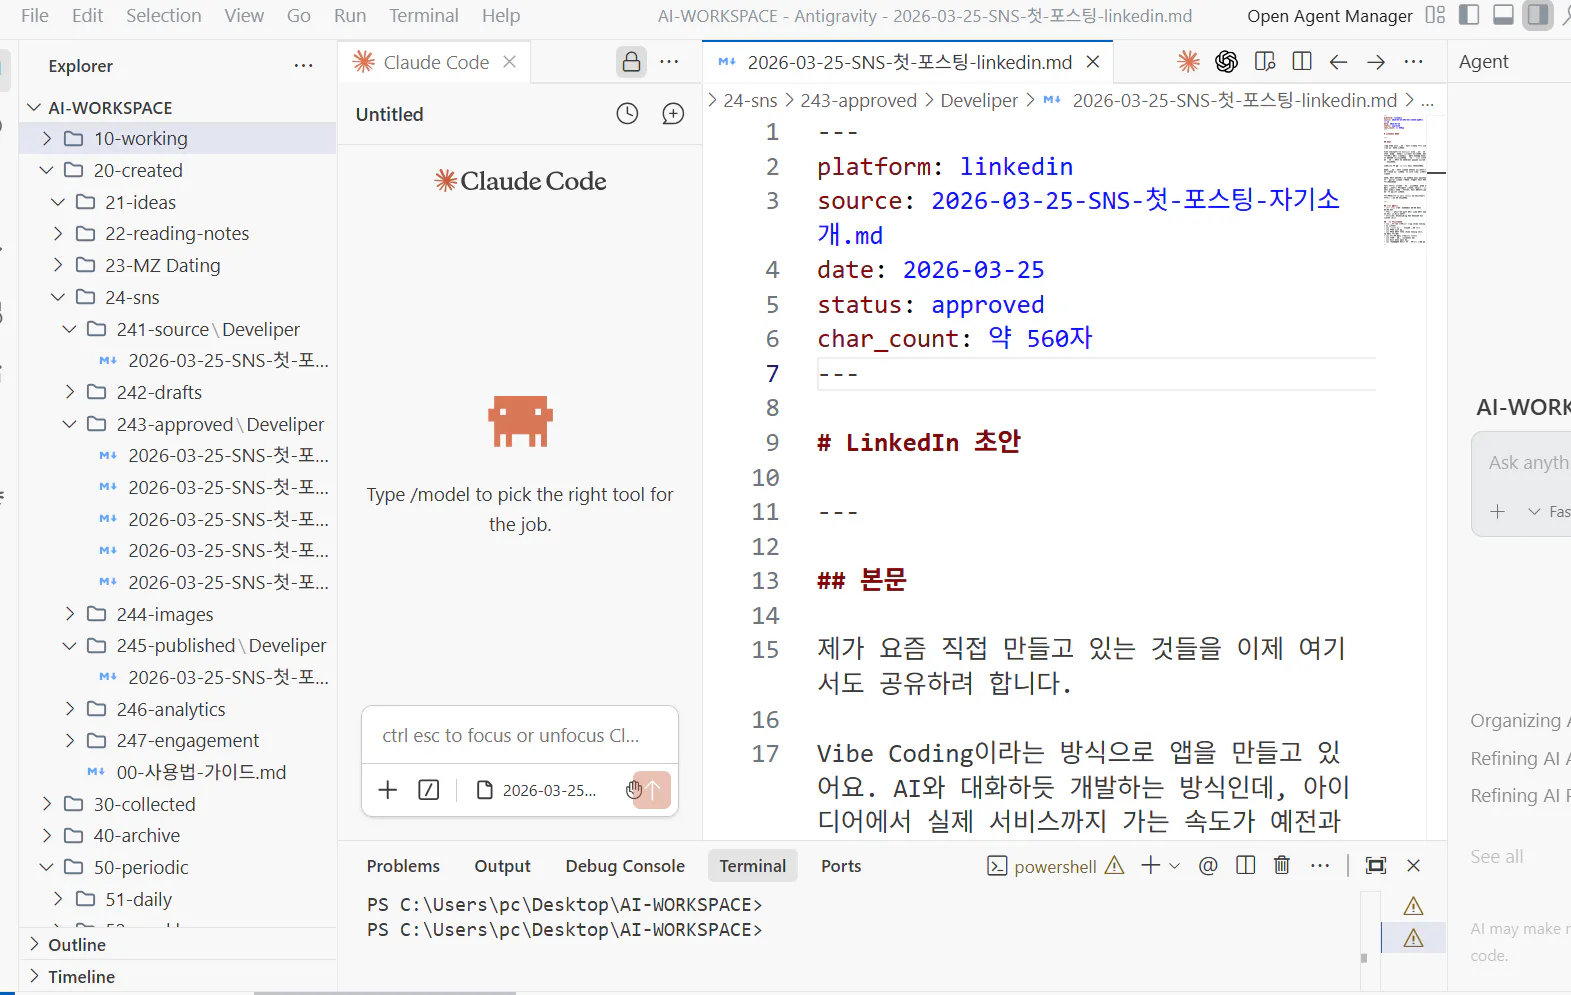Open editor More Actions ellipsis menu
The width and height of the screenshot is (1571, 995).
point(1413,62)
